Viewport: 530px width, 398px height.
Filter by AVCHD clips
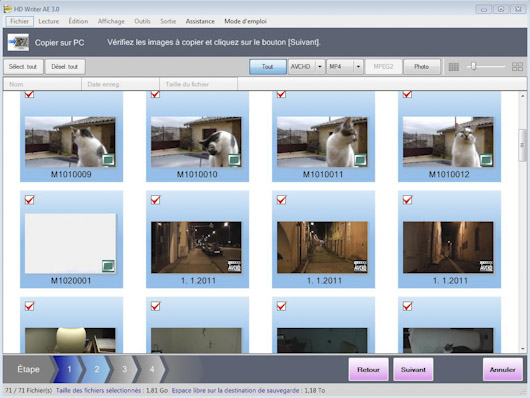tap(301, 67)
